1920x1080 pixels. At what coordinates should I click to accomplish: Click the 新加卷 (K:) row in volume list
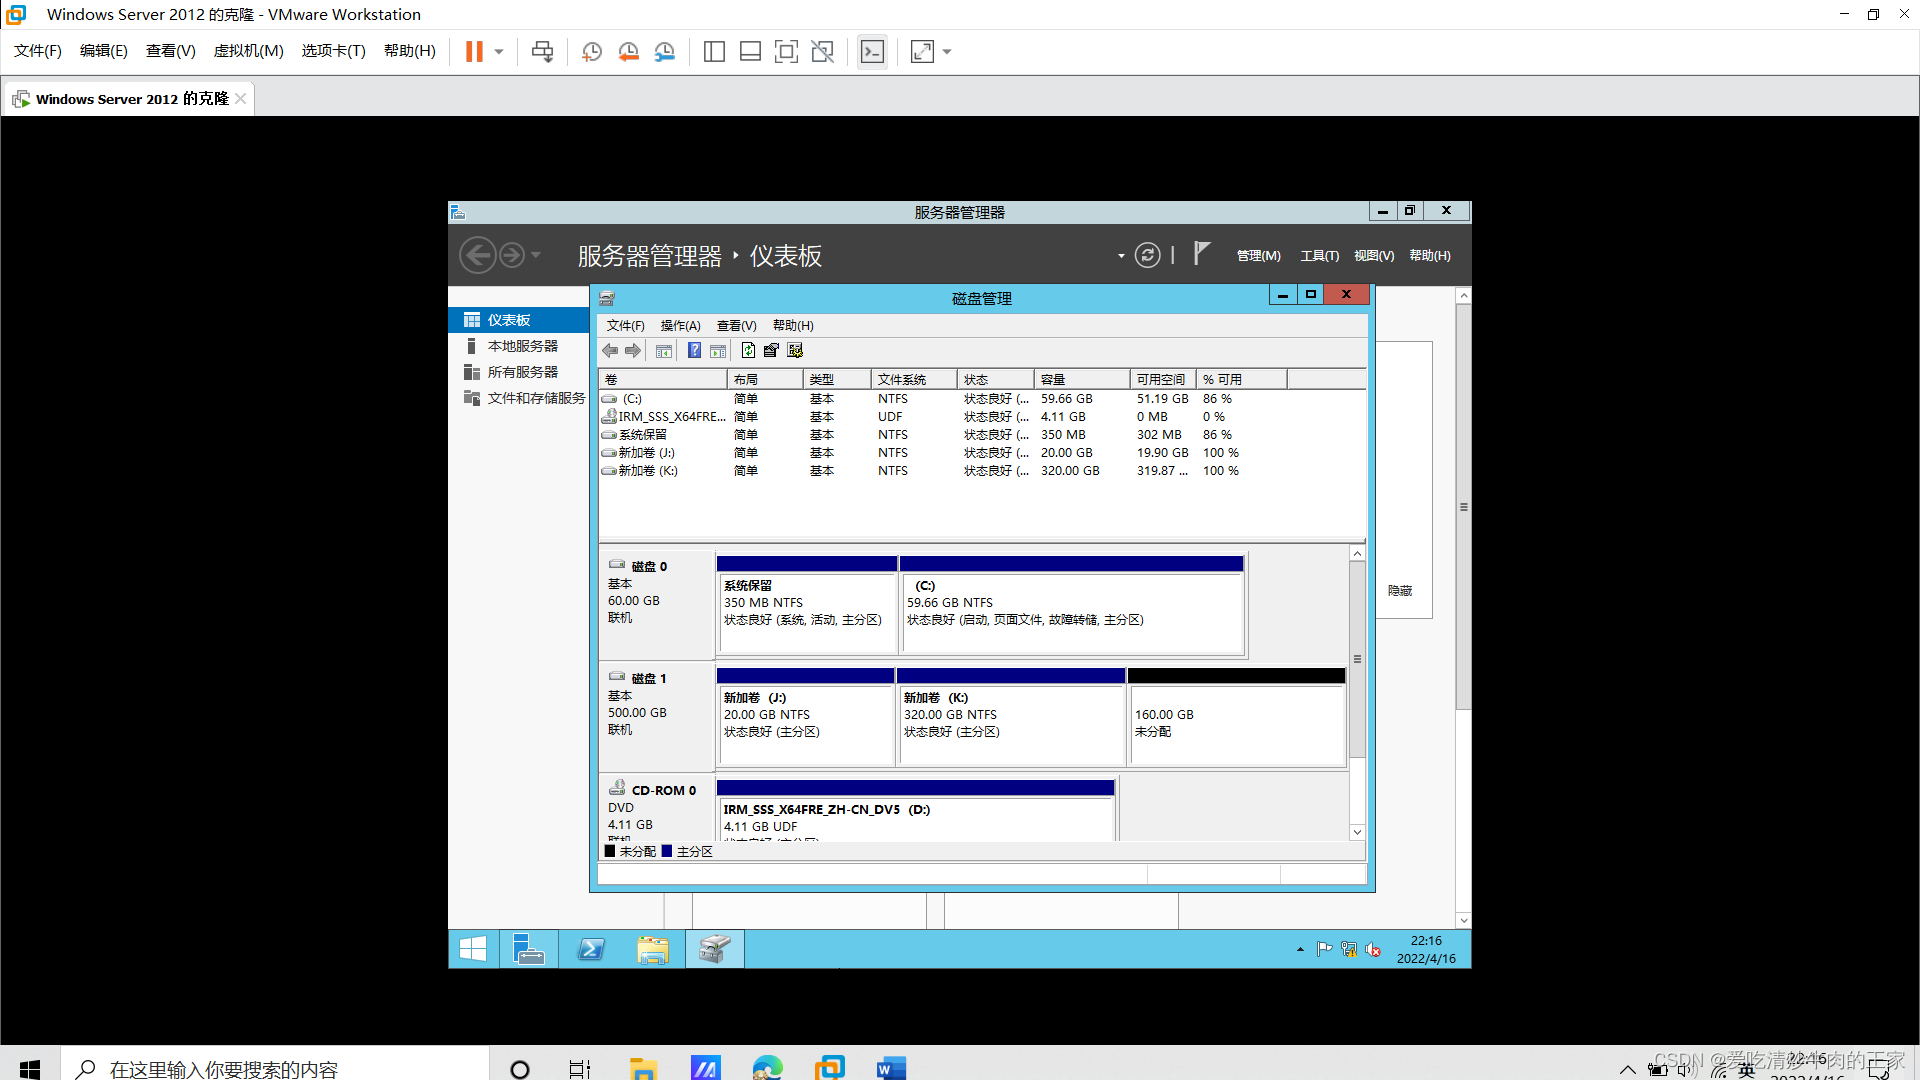648,471
